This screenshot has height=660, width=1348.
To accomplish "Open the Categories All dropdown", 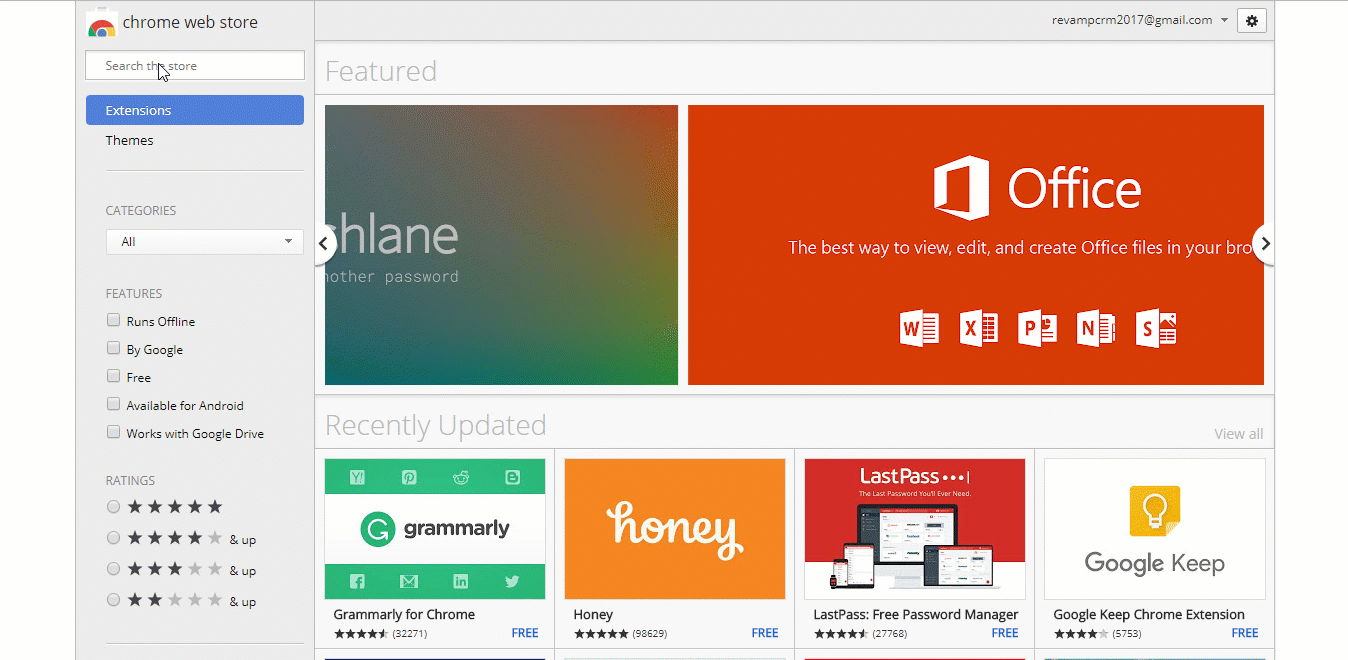I will pyautogui.click(x=205, y=242).
